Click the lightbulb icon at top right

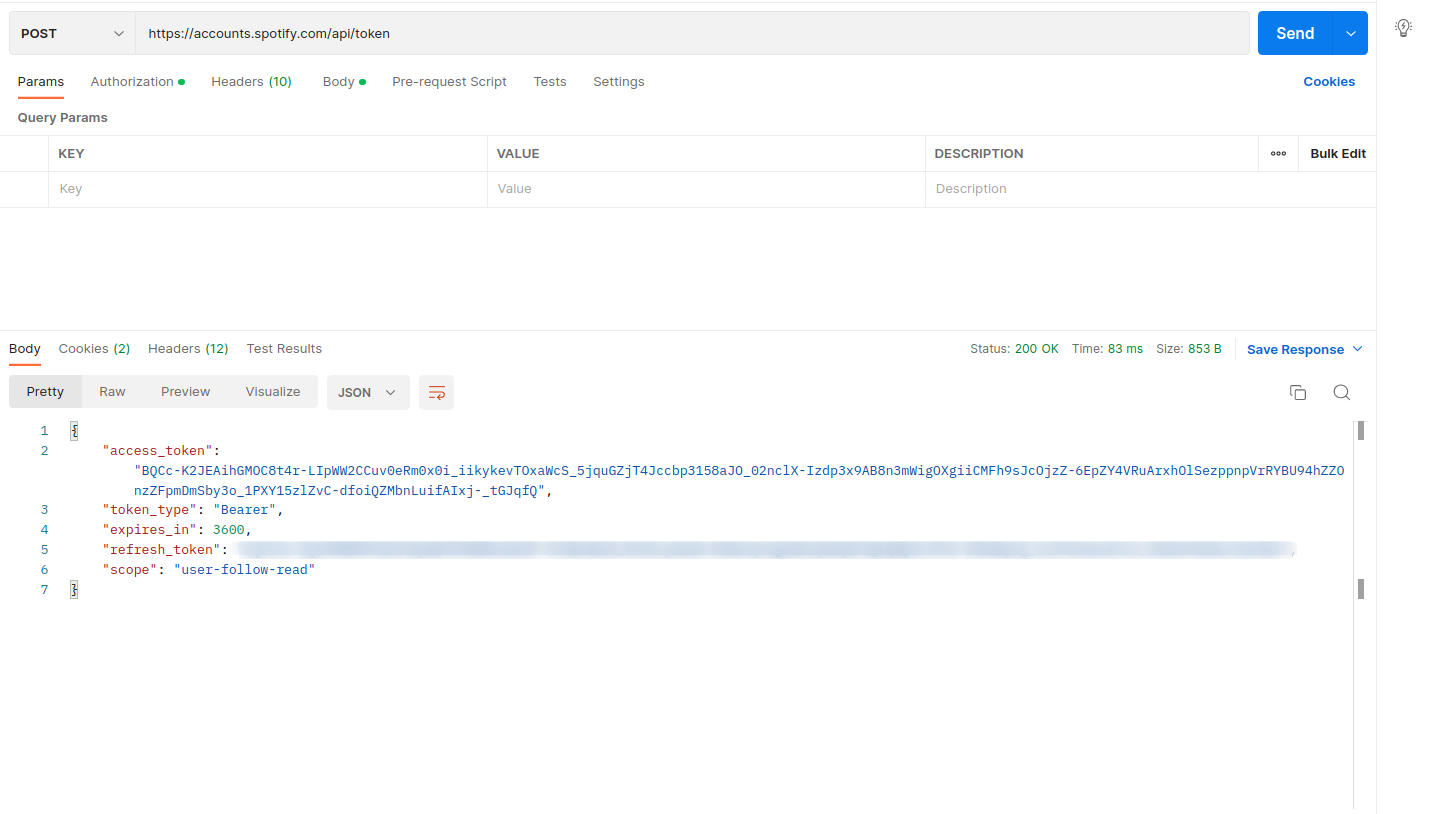[x=1403, y=27]
